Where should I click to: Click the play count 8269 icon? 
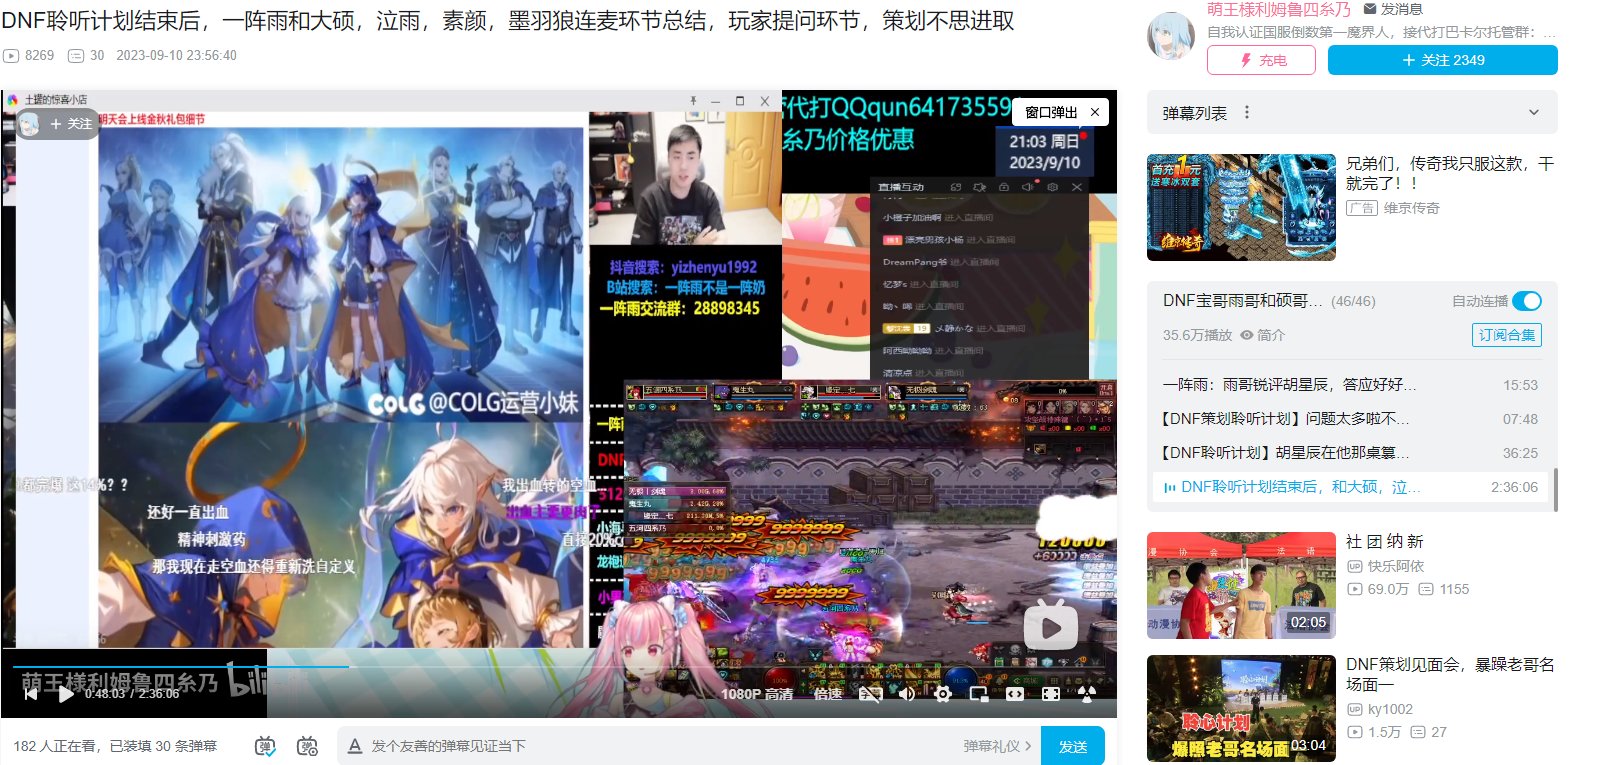pyautogui.click(x=11, y=56)
